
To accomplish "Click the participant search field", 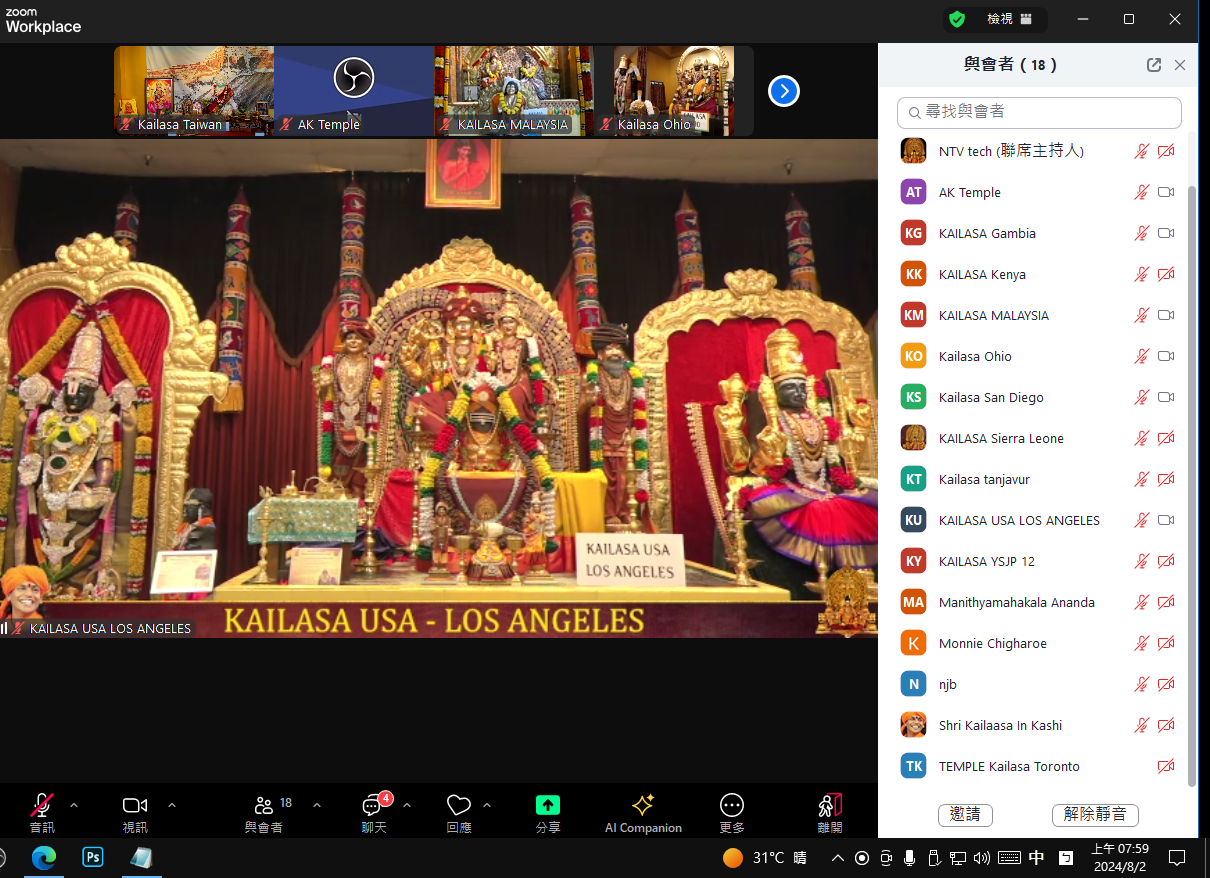I will [x=1040, y=112].
